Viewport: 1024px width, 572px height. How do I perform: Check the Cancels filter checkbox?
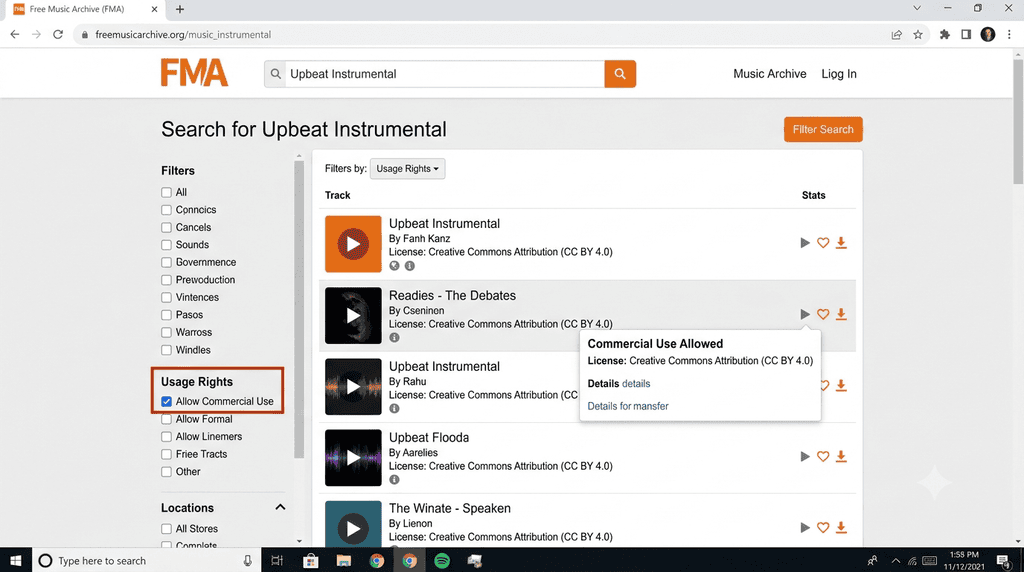(167, 228)
